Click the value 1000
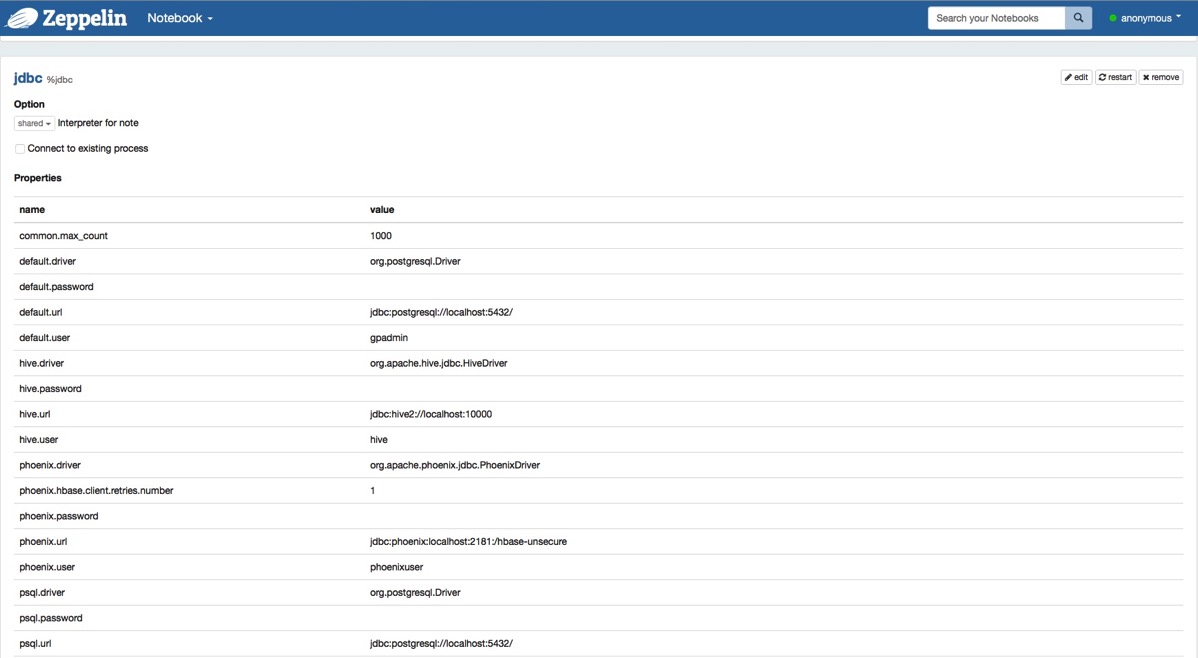 point(380,236)
